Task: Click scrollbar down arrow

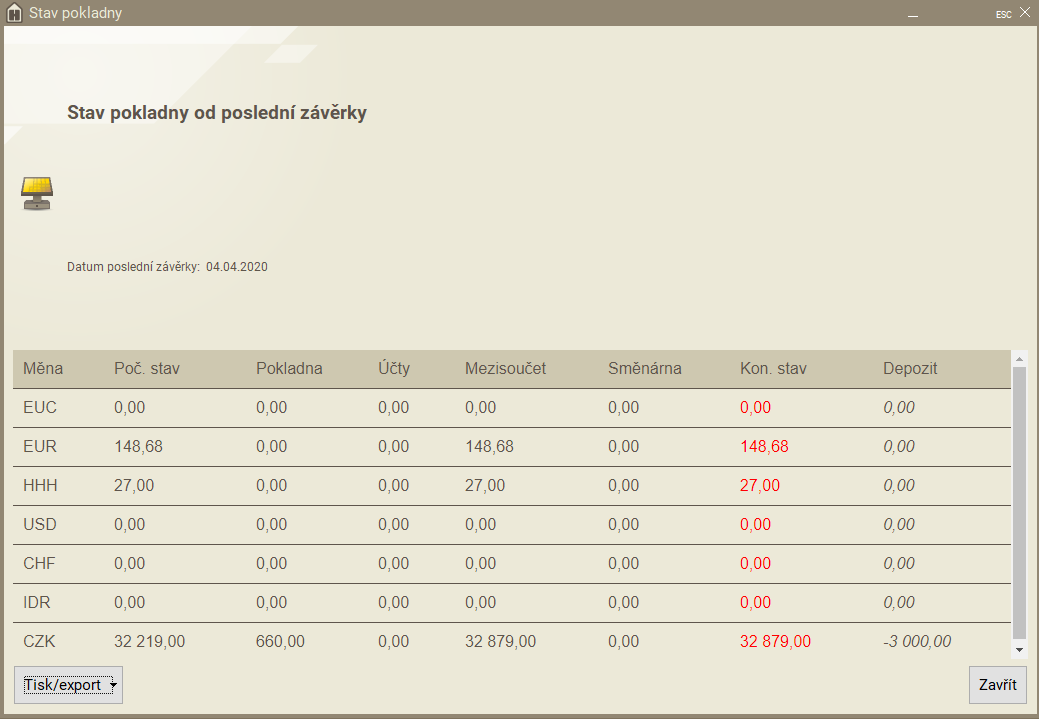Action: coord(1019,649)
